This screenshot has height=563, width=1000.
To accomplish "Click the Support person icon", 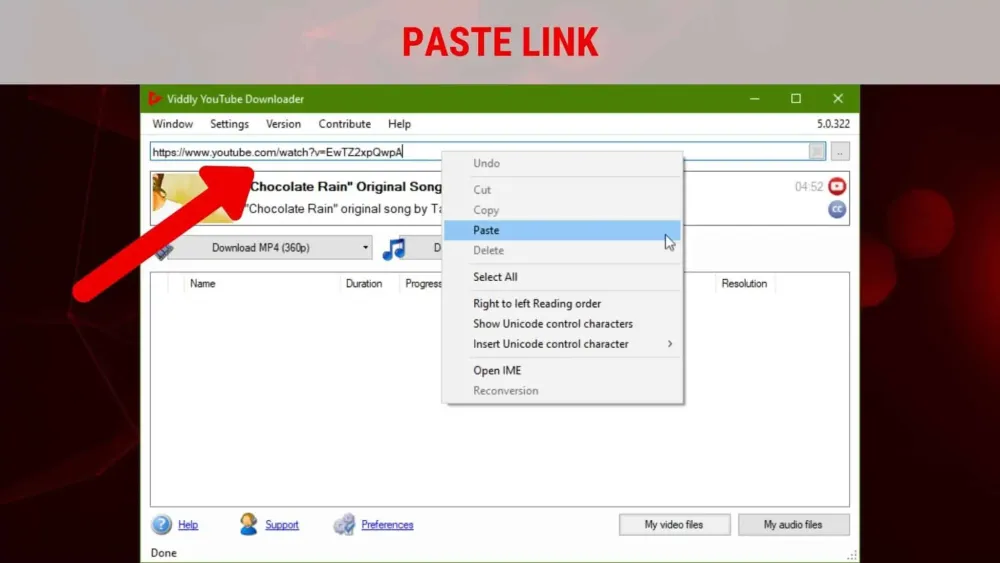I will (249, 524).
